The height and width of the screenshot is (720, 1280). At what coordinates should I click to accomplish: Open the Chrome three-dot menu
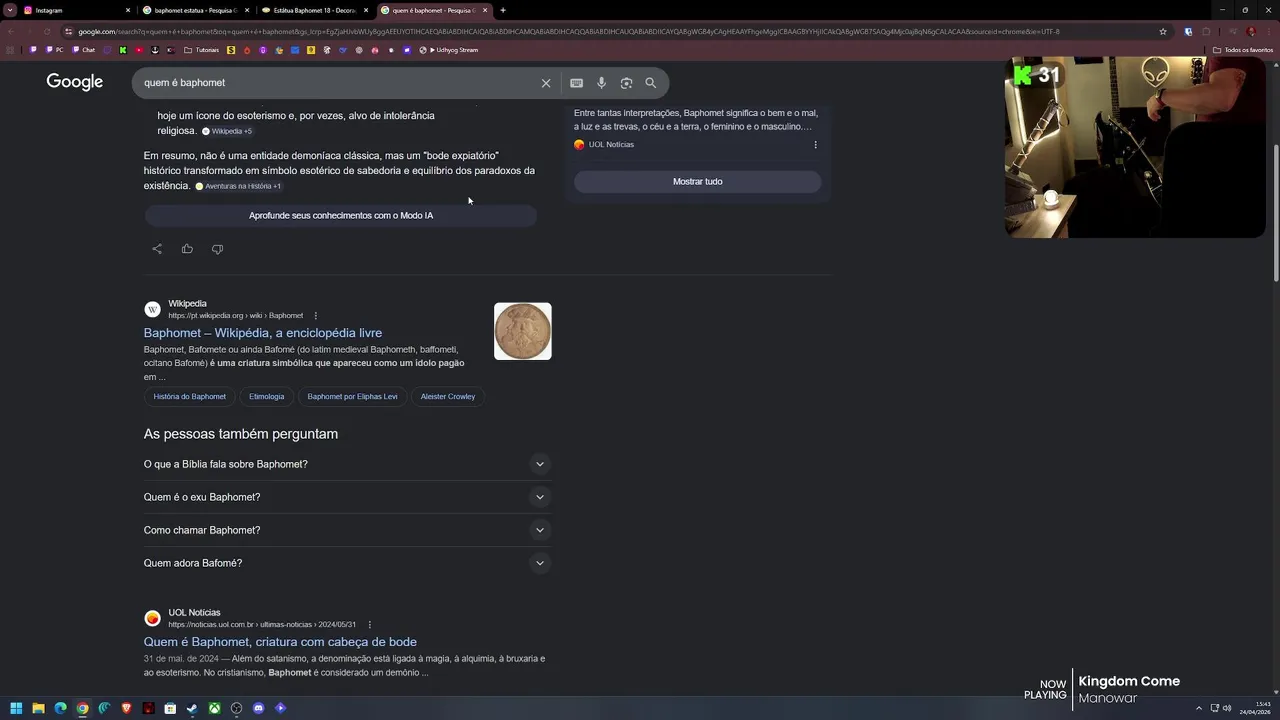point(1268,32)
